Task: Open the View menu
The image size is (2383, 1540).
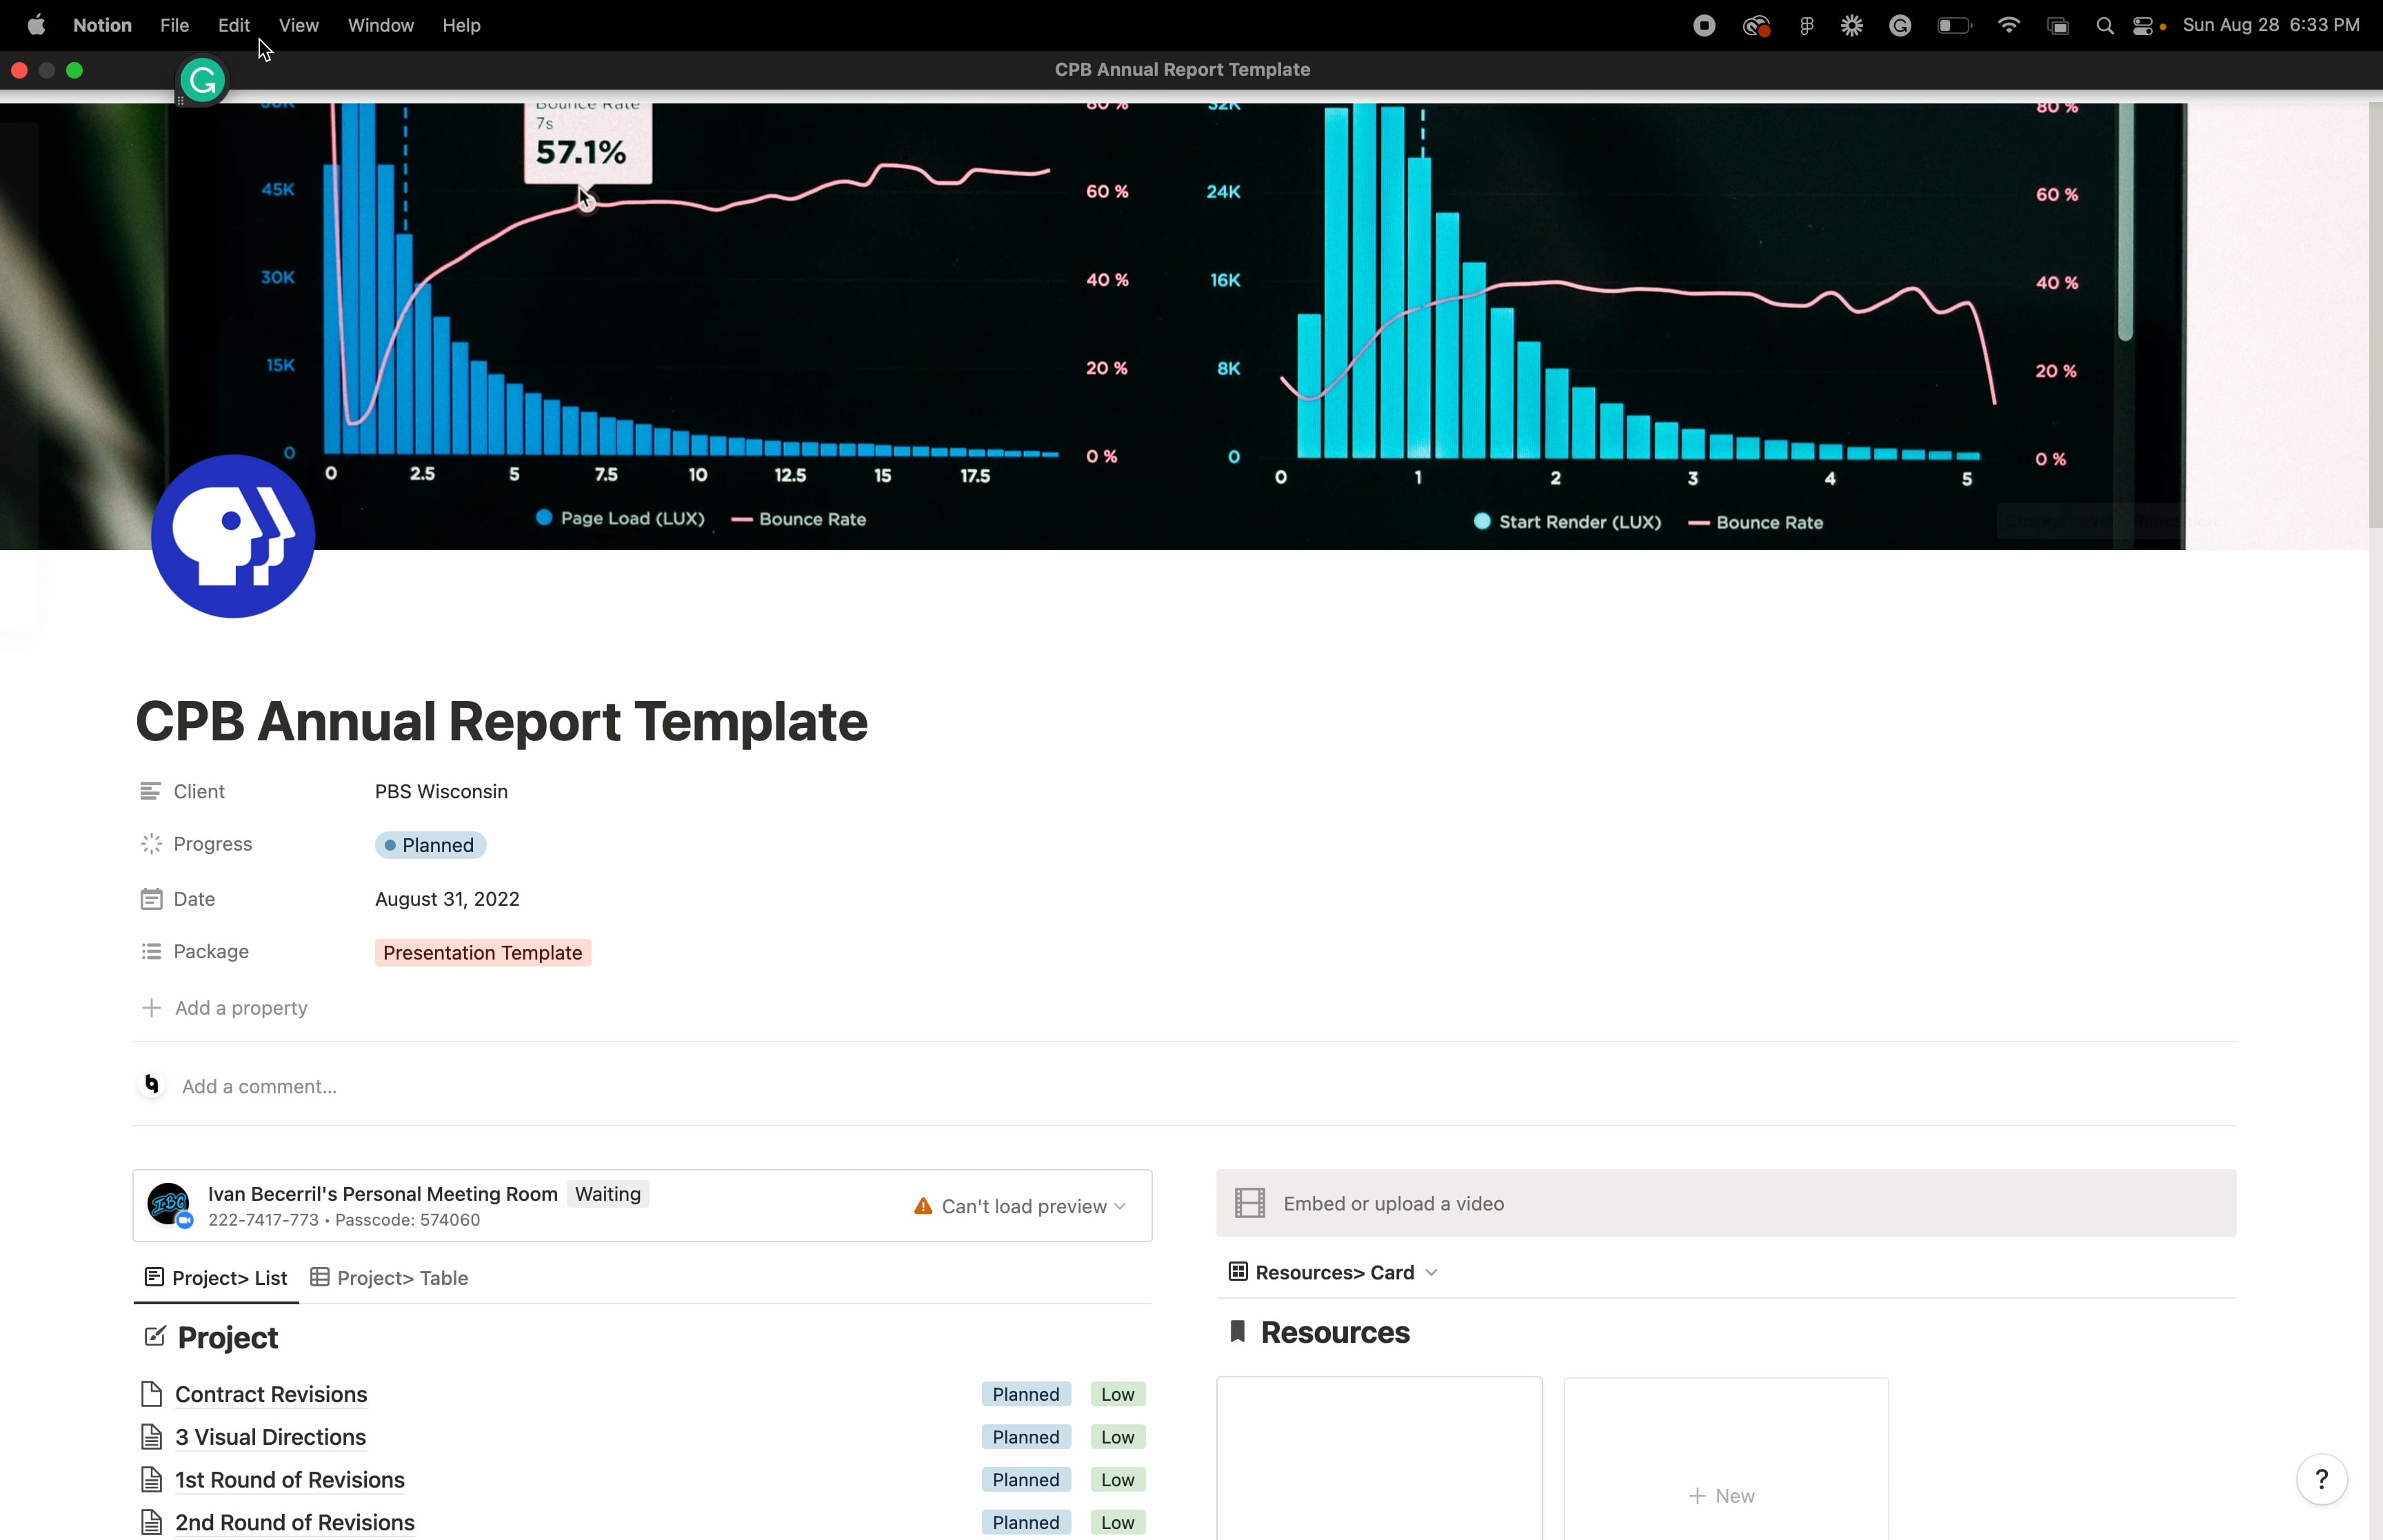Action: pos(298,26)
